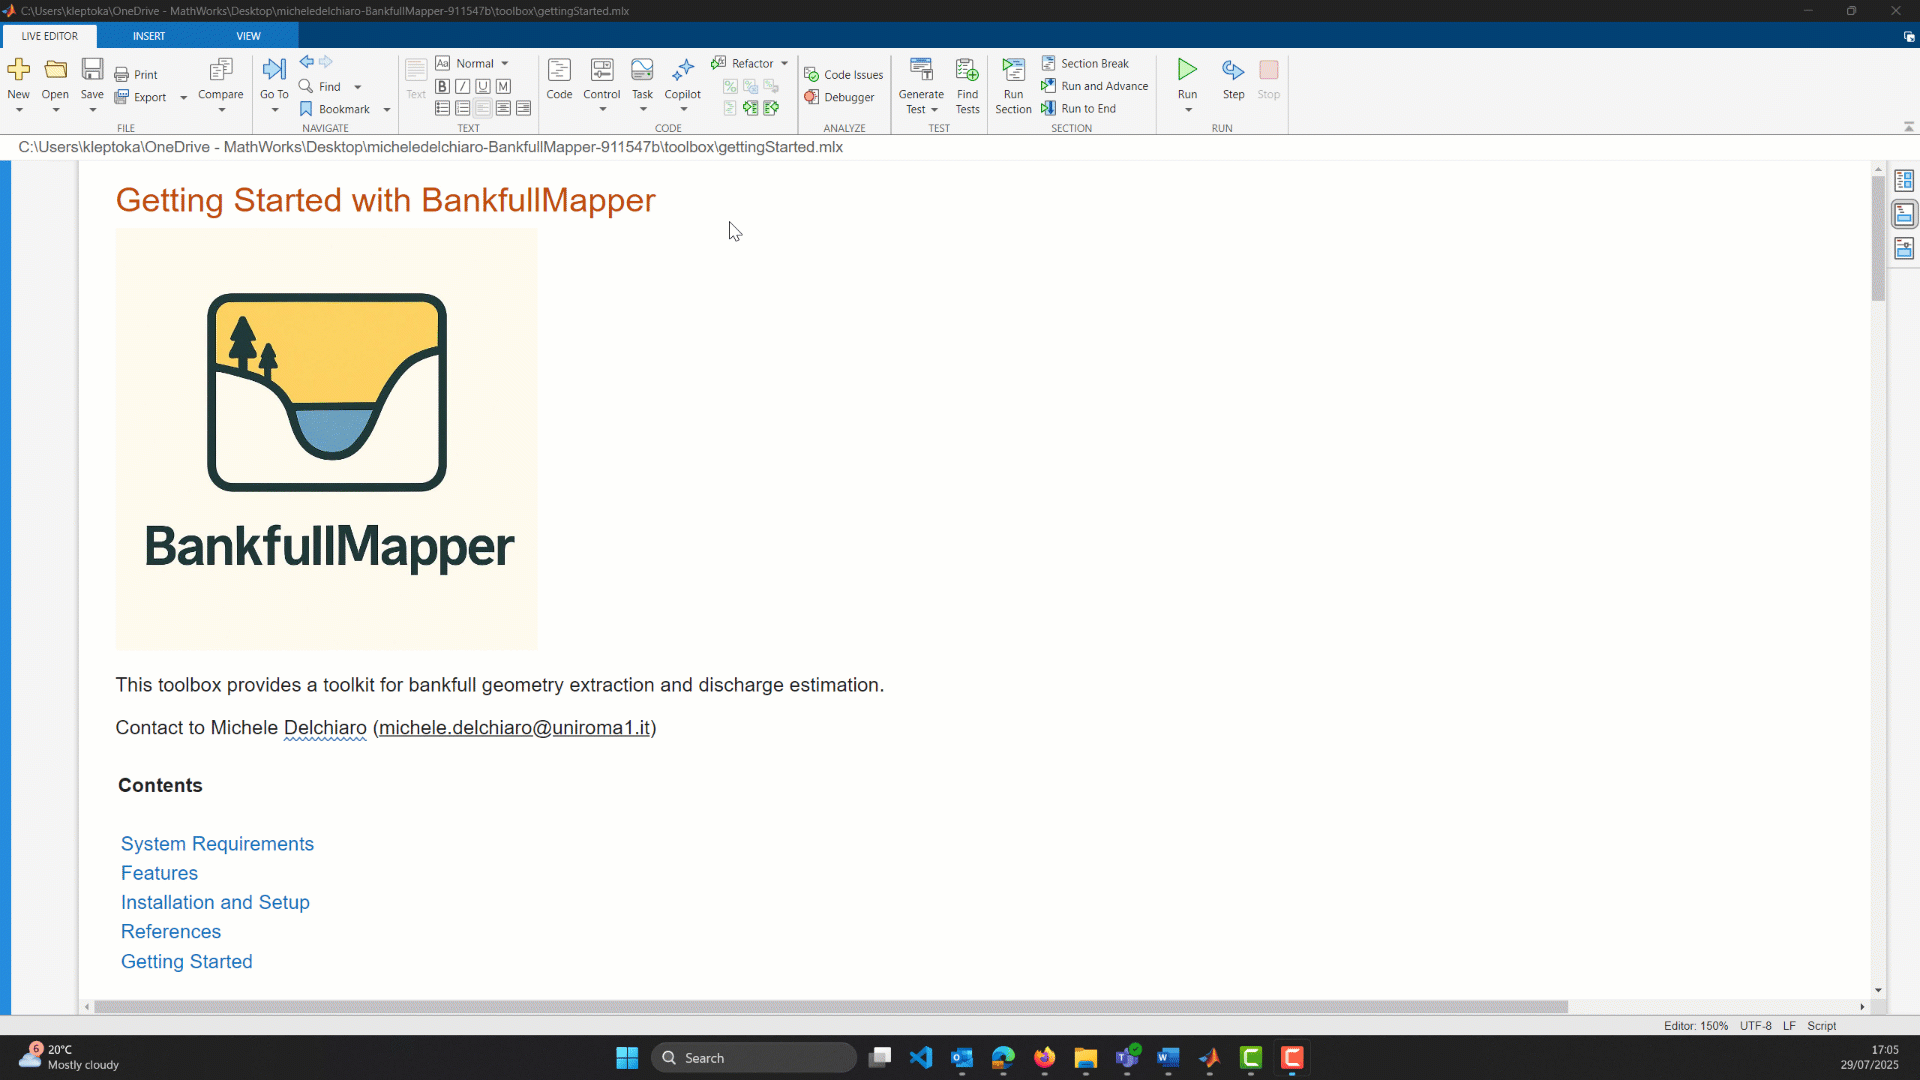1920x1080 pixels.
Task: Save the file with the floppy disk icon
Action: (92, 69)
